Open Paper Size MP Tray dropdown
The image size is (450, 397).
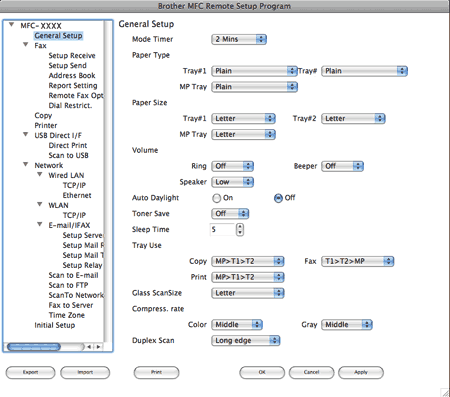[243, 135]
